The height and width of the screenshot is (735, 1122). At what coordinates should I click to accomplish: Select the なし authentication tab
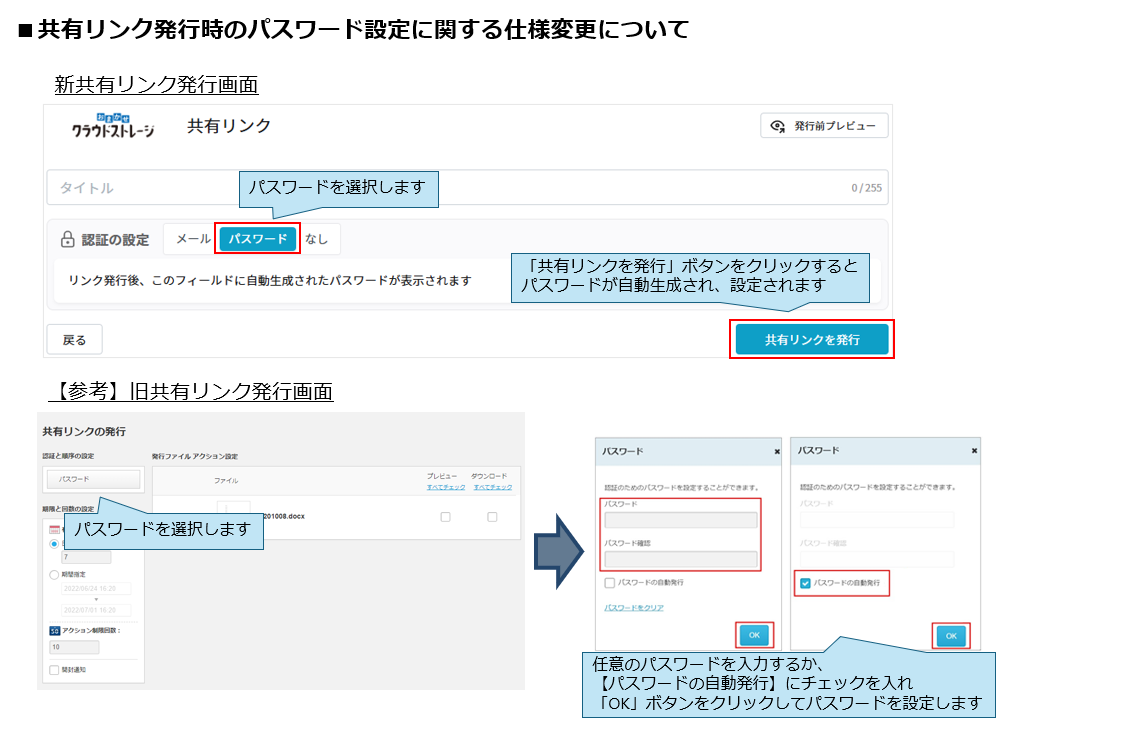pyautogui.click(x=316, y=239)
